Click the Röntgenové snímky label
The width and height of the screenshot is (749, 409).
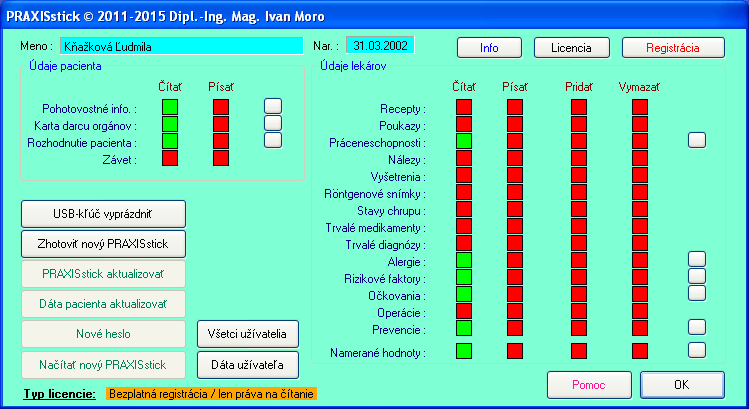tap(374, 194)
